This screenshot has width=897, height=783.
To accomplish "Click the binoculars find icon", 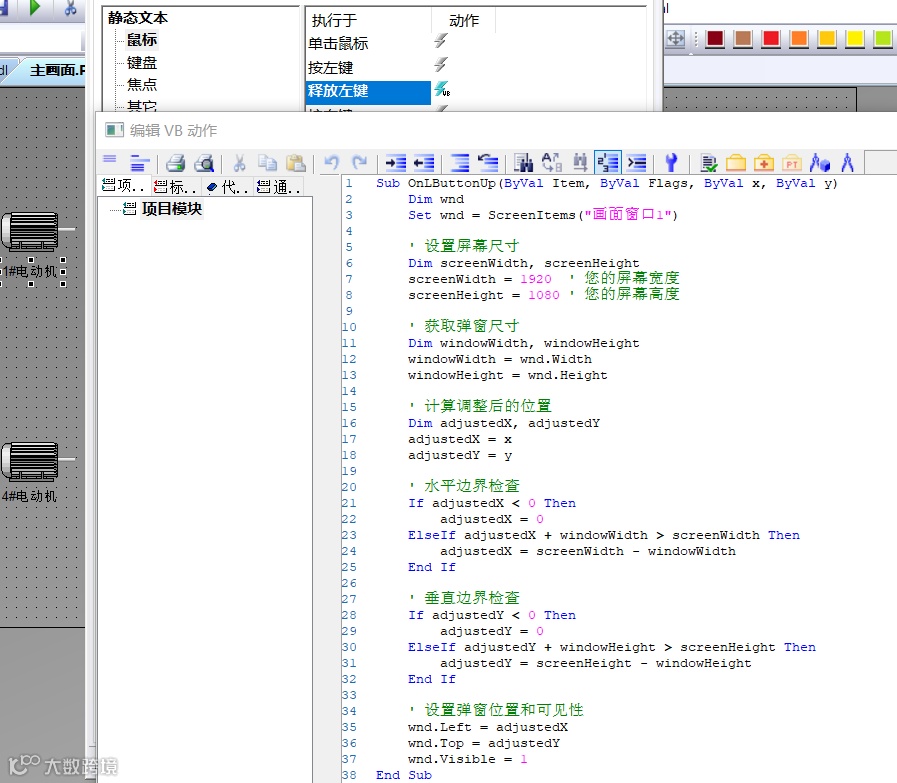I will (523, 163).
